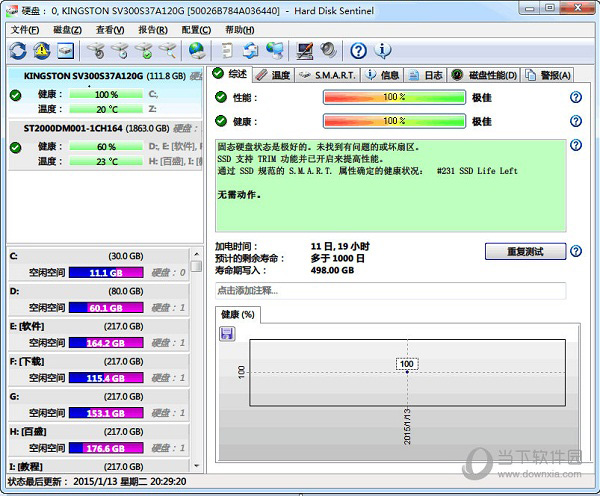Click E: [软件] free space 164.2 GB
This screenshot has width=600, height=496.
click(106, 343)
